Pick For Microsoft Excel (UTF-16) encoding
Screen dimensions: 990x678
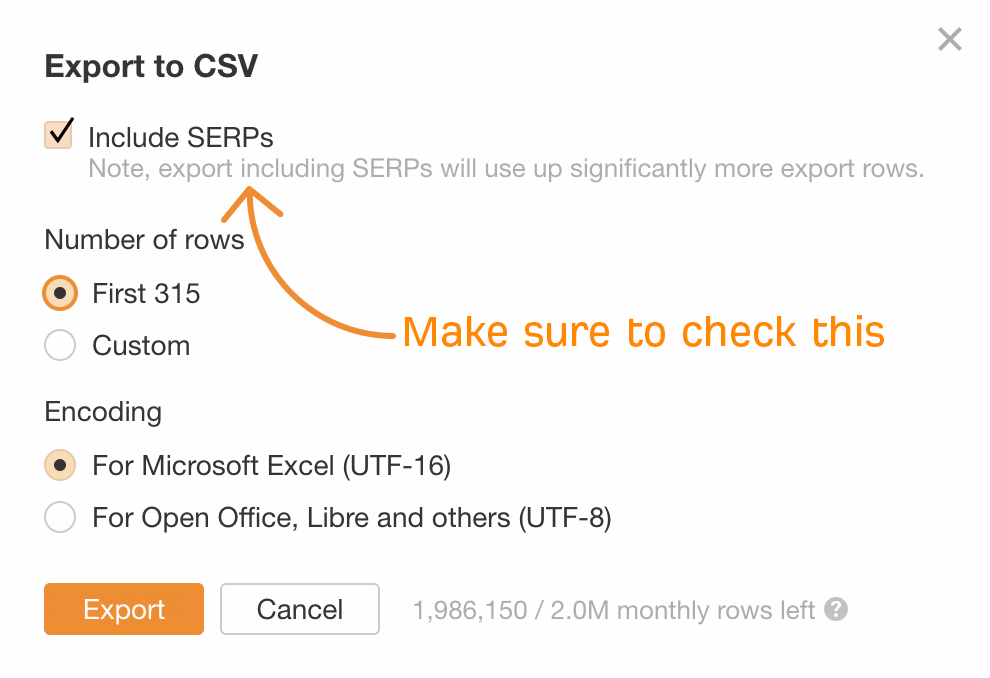pyautogui.click(x=59, y=466)
